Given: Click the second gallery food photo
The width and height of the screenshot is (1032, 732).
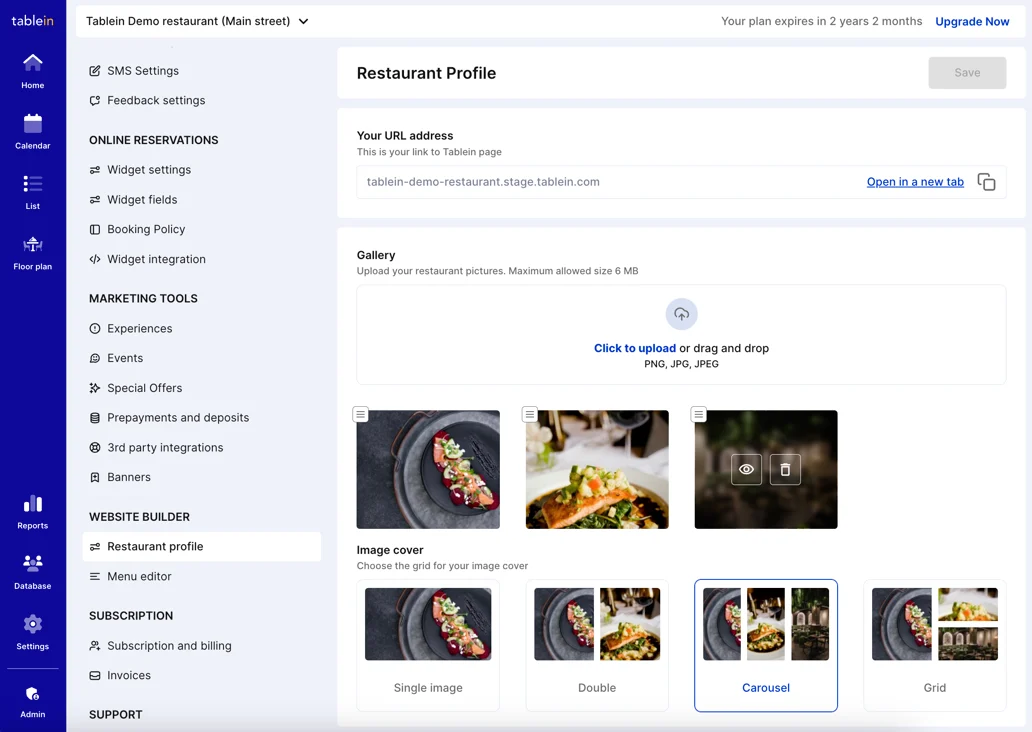Looking at the screenshot, I should tap(597, 470).
